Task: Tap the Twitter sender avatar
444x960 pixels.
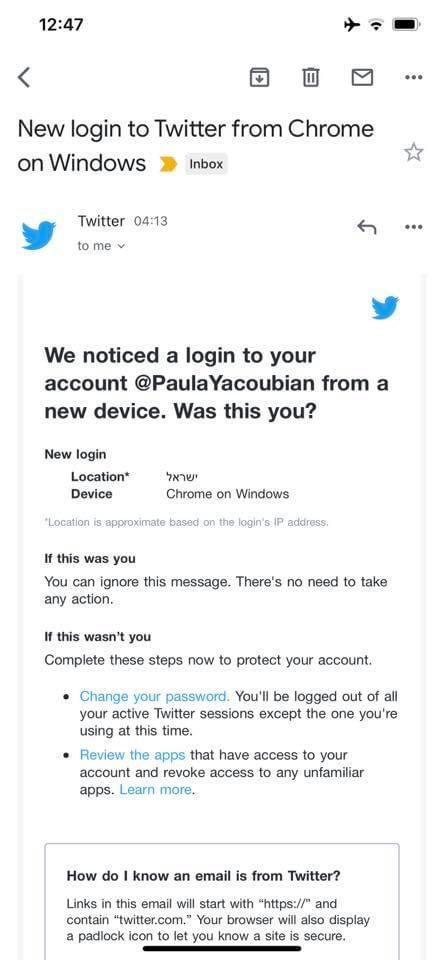Action: [x=38, y=235]
